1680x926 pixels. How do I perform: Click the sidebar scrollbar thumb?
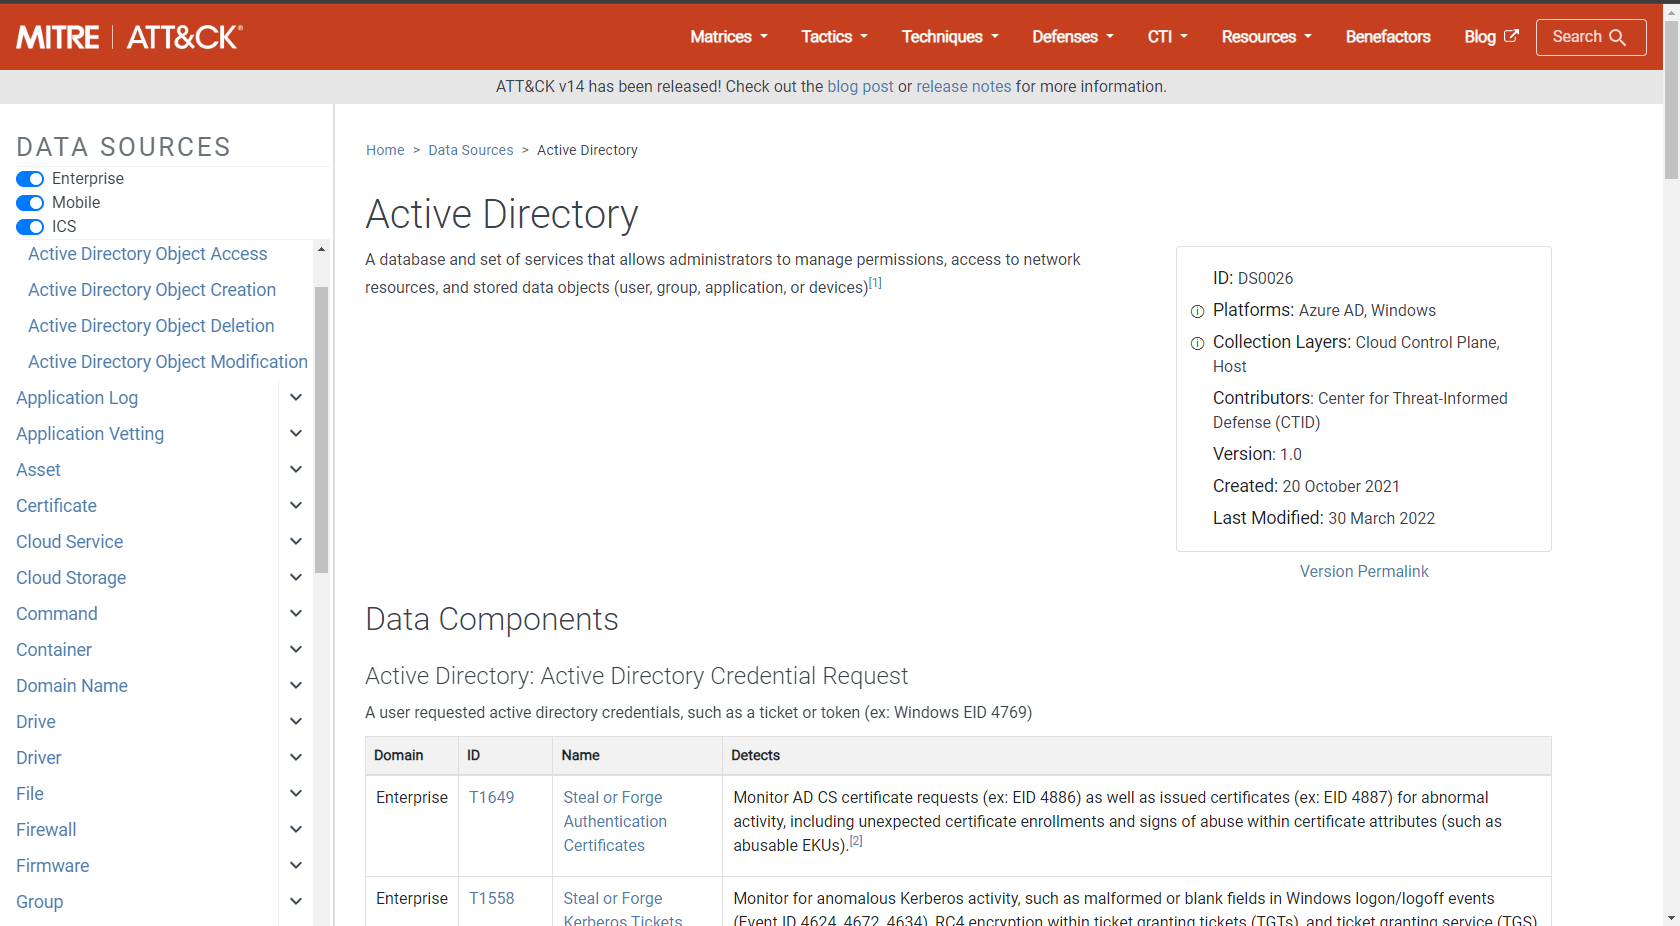coord(321,430)
